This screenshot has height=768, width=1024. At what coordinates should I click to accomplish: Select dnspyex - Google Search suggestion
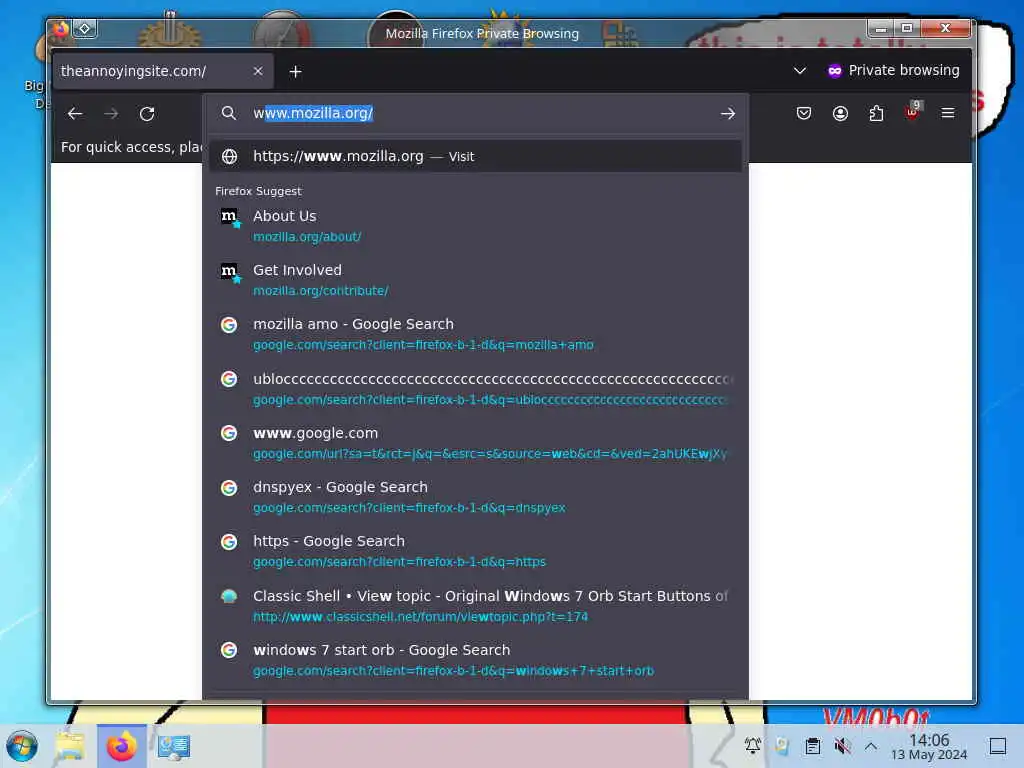(x=475, y=497)
